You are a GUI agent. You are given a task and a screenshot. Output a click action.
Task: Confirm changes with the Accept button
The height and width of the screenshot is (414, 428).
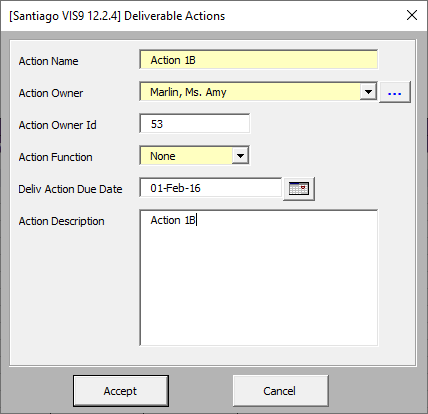pyautogui.click(x=121, y=391)
